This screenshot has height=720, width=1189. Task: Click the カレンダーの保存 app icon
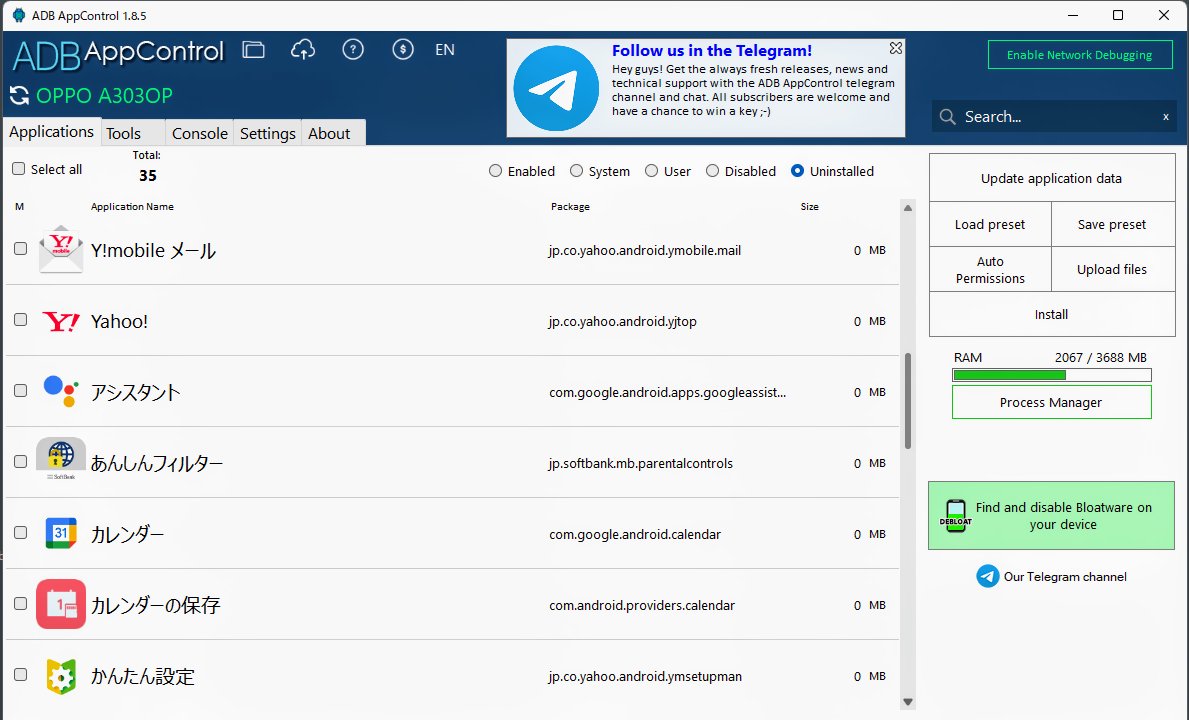pyautogui.click(x=61, y=605)
